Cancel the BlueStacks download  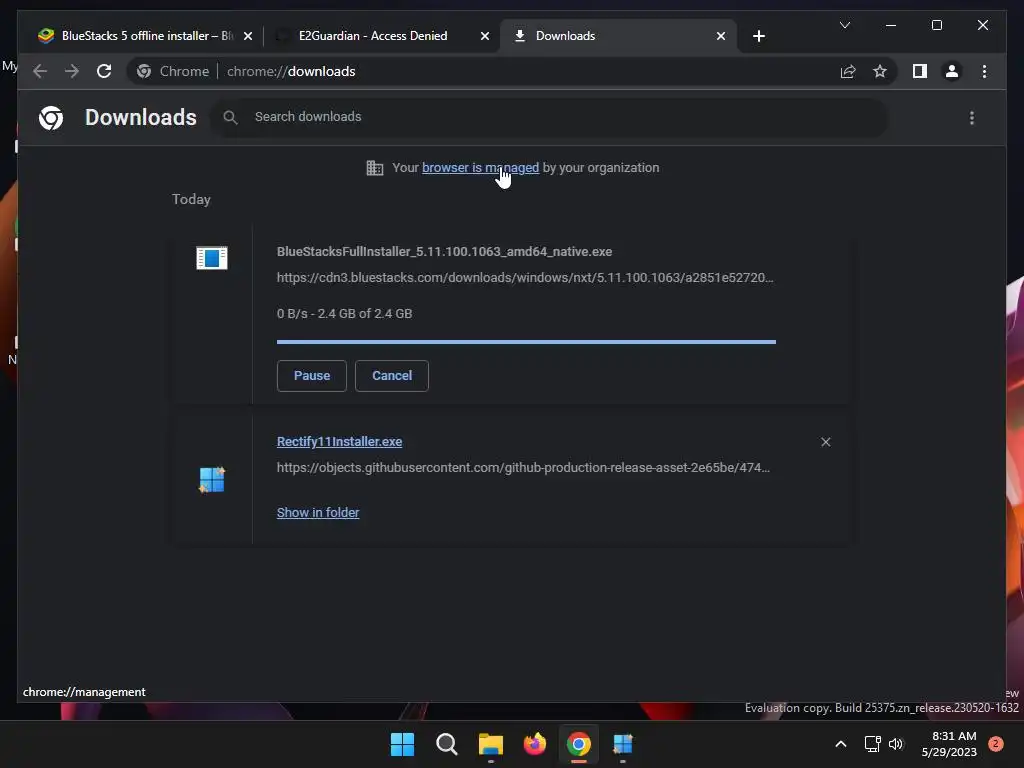392,376
